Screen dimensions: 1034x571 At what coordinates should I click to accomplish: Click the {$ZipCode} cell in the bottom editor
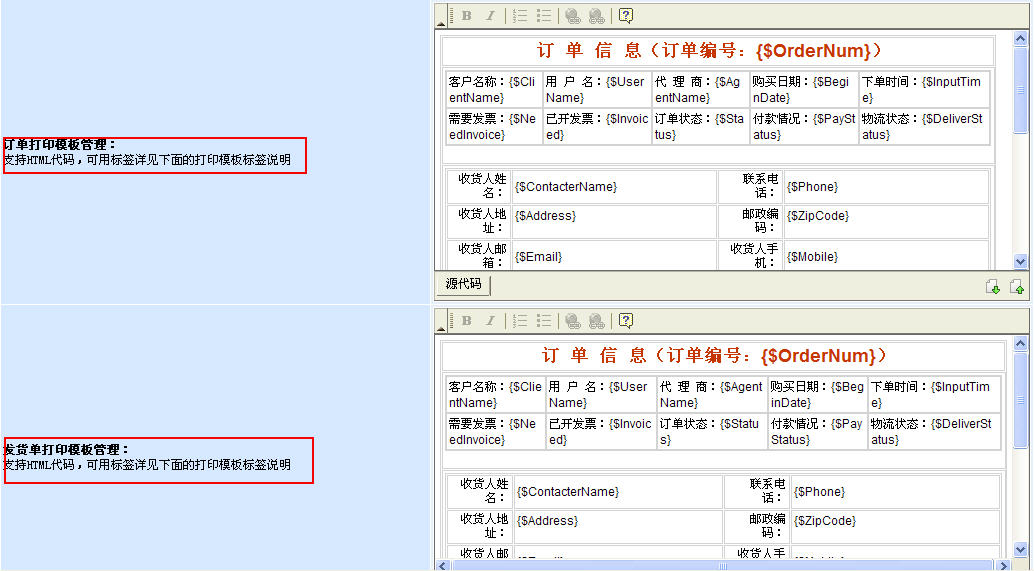(x=893, y=521)
